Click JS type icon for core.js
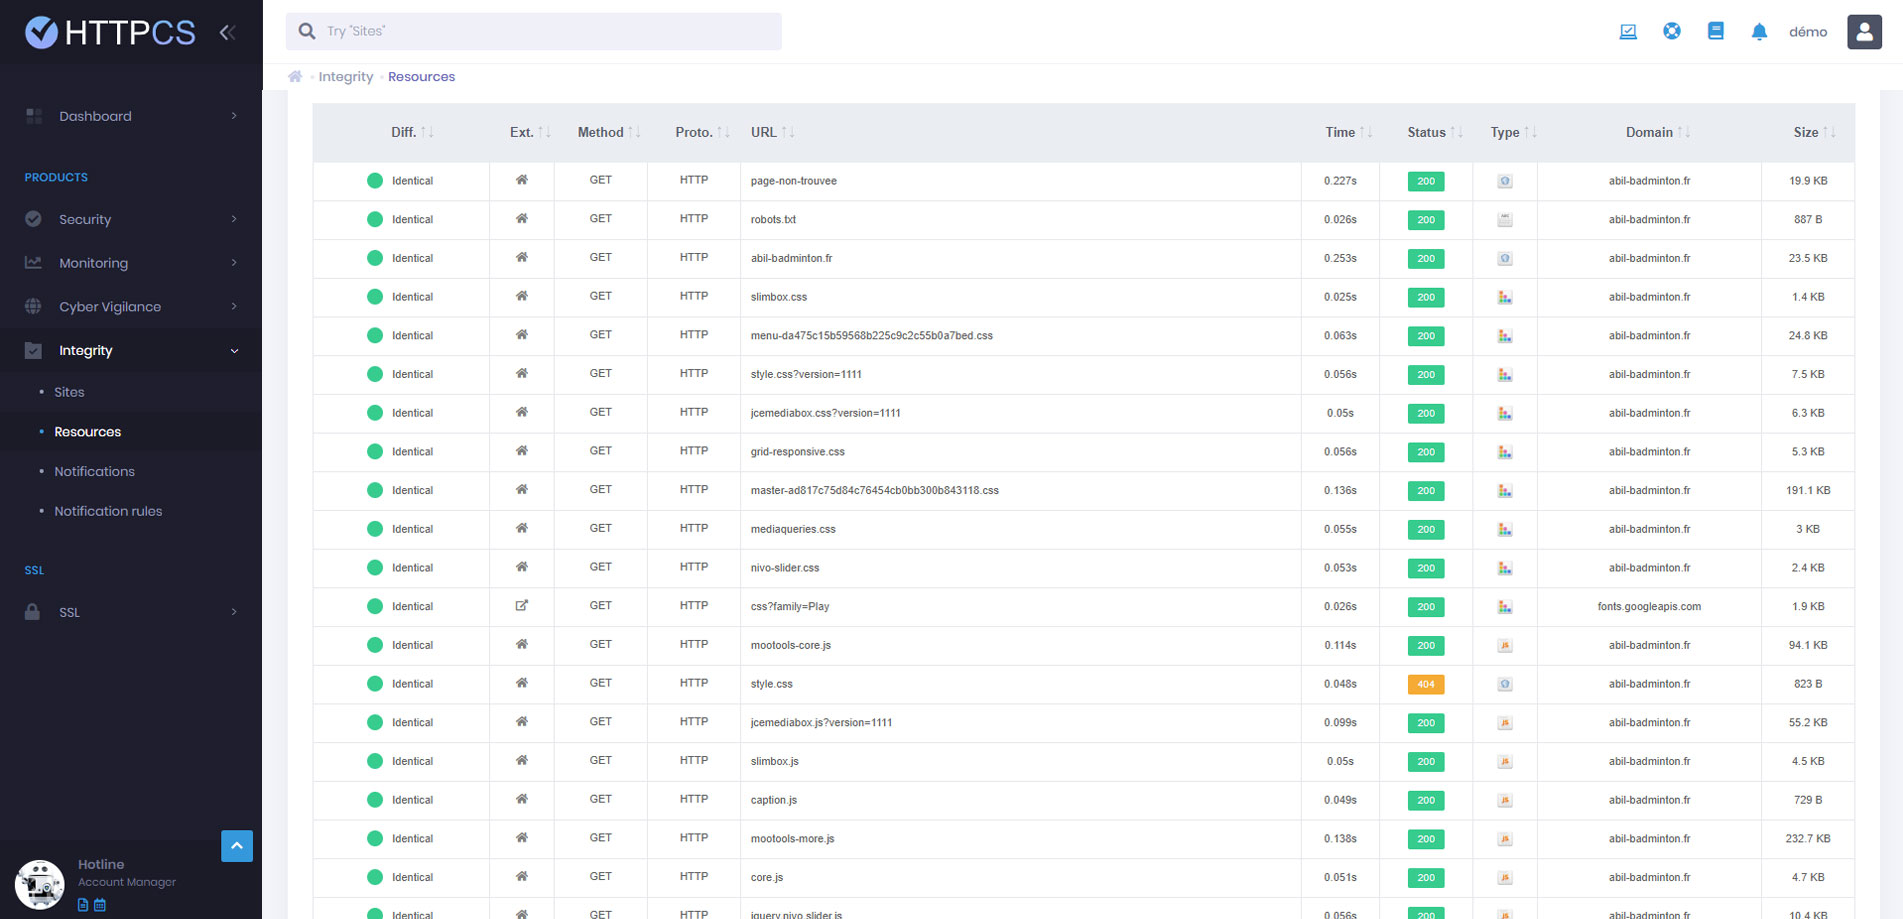 pos(1505,877)
